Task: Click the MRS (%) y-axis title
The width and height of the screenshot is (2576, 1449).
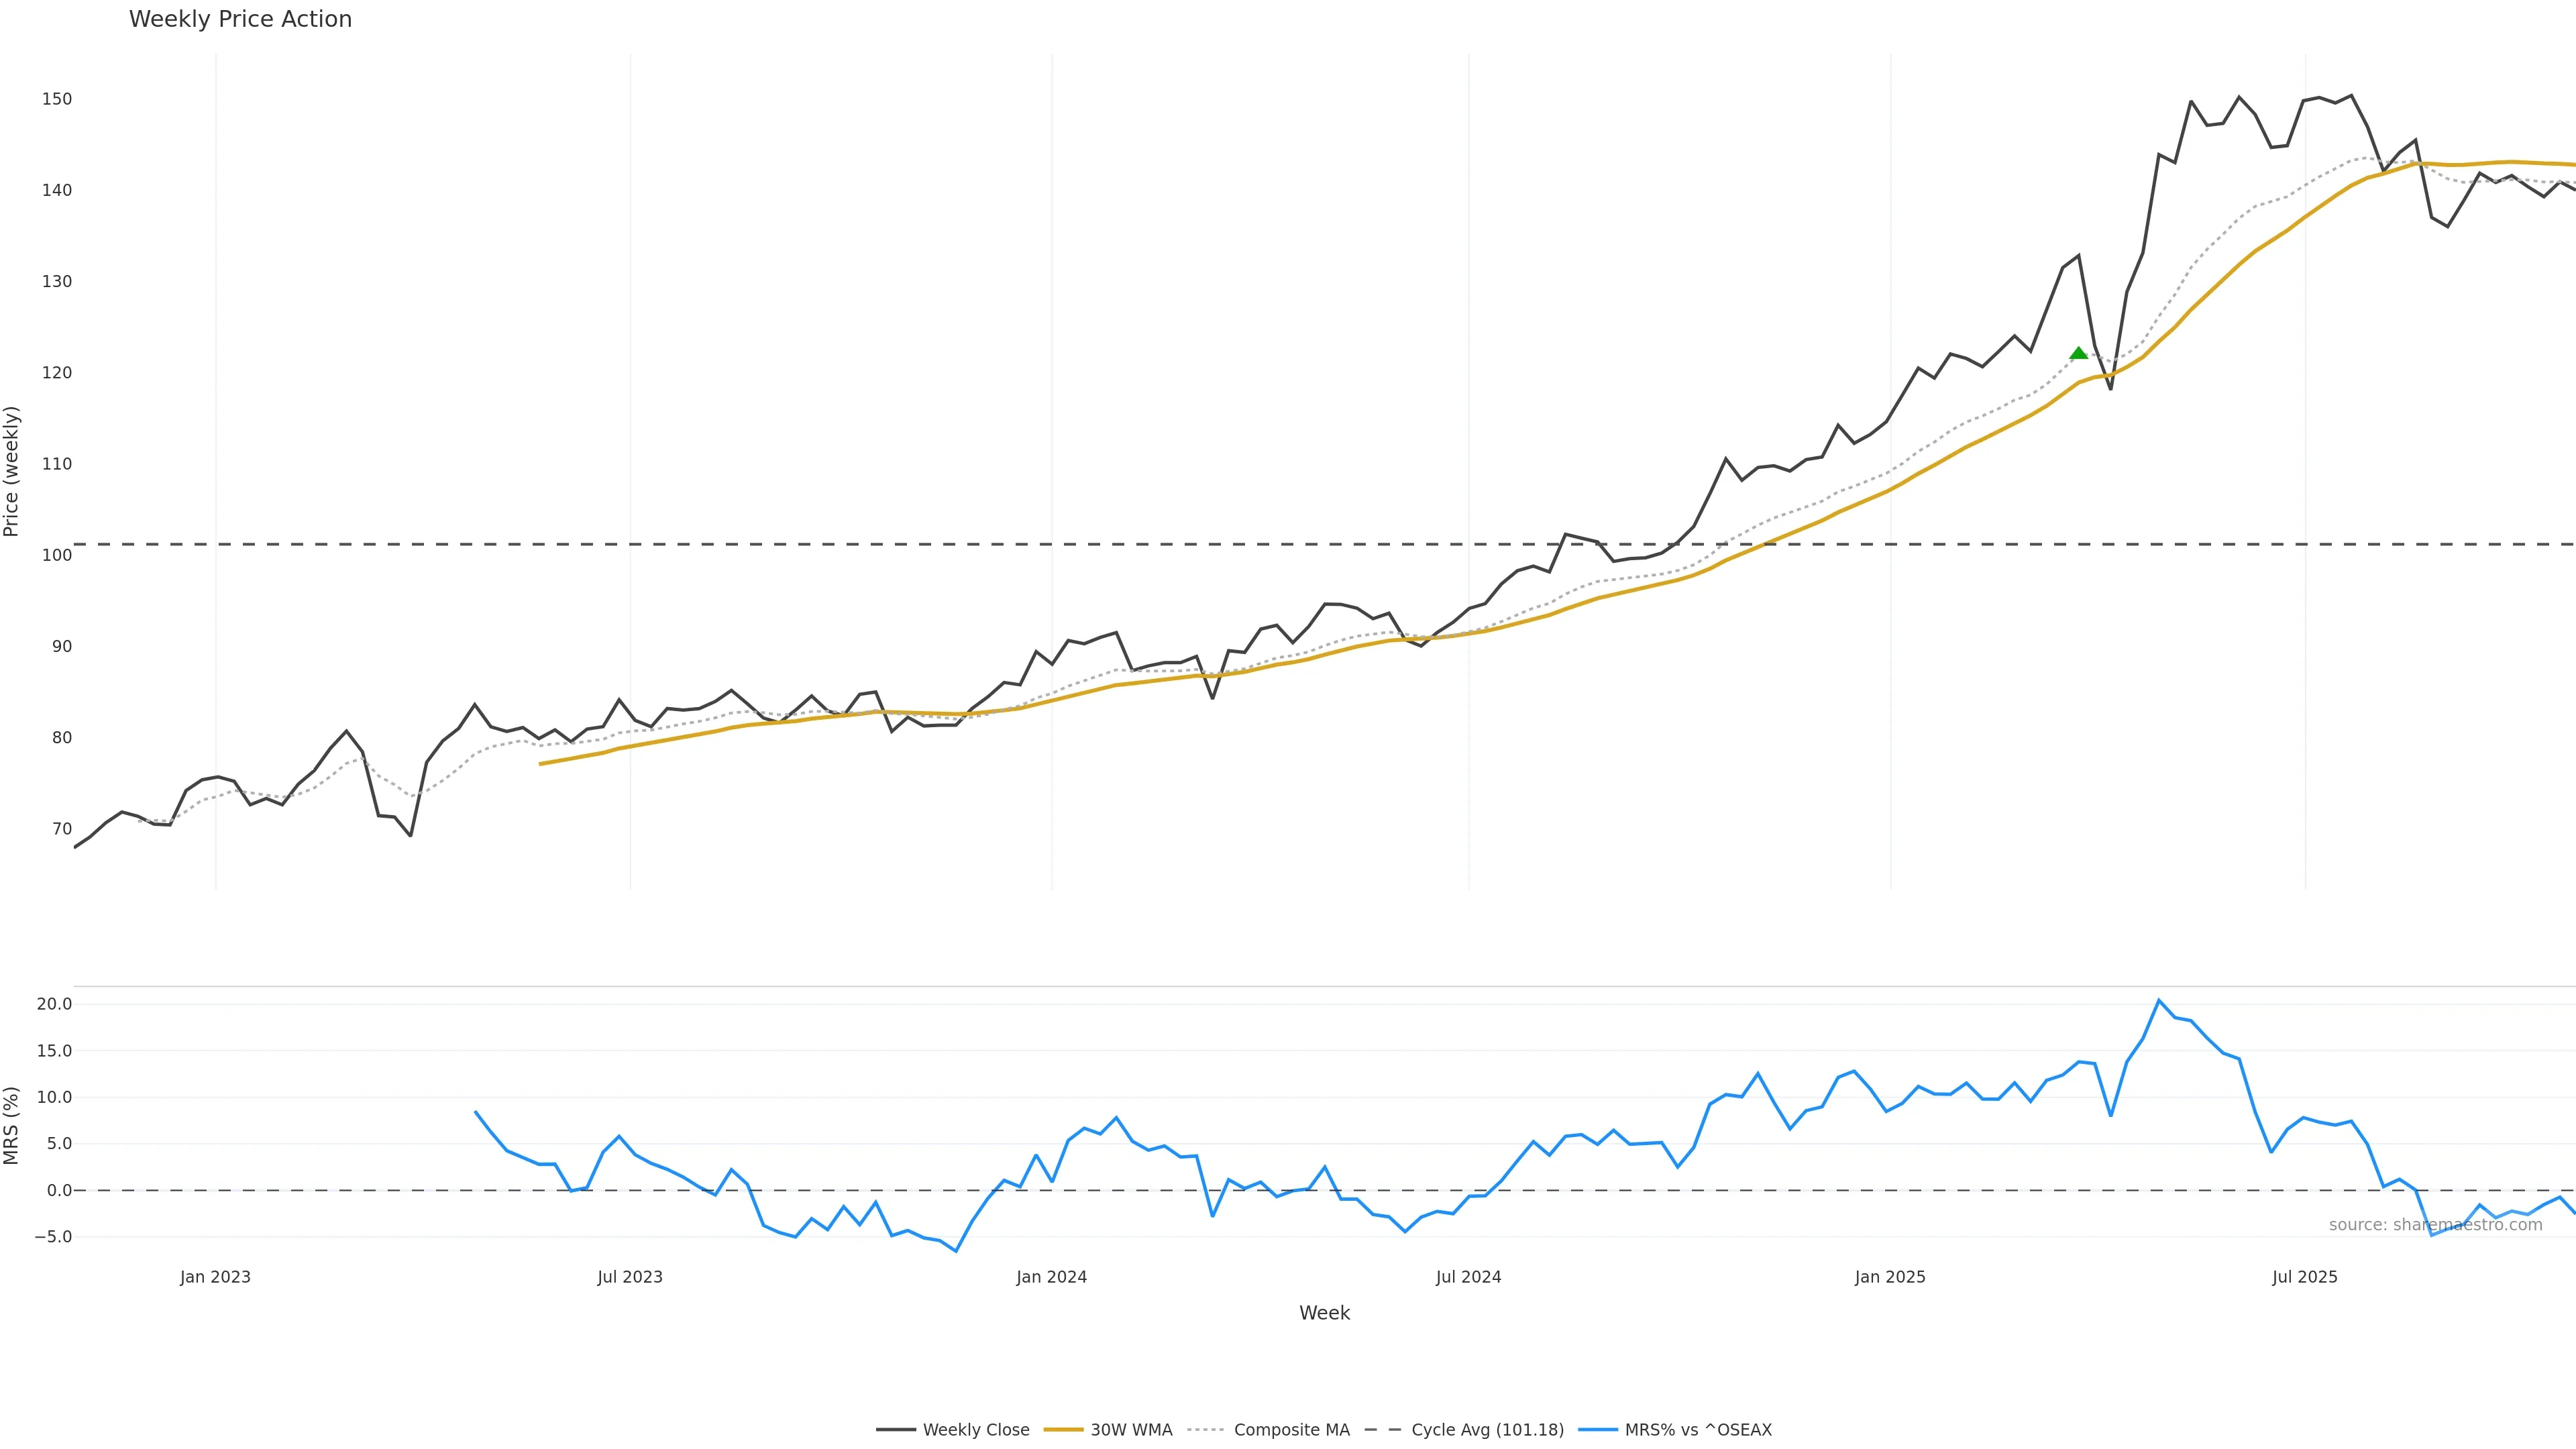Action: [12, 1125]
